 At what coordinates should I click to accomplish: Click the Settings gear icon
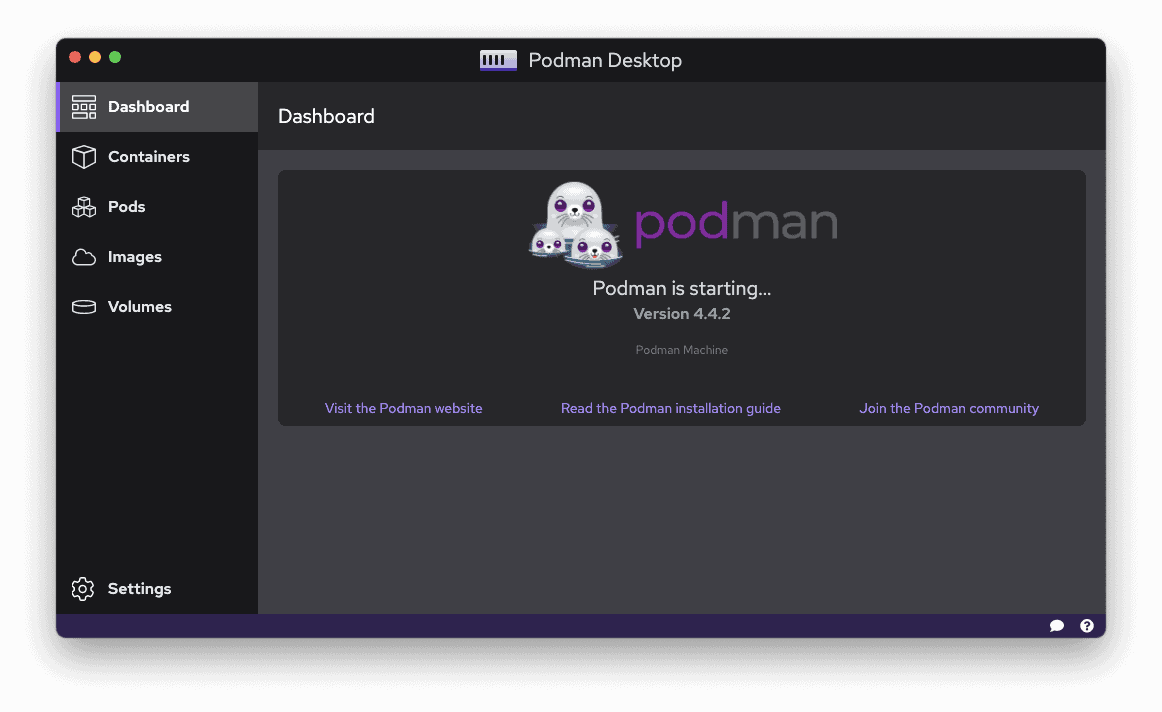tap(83, 588)
